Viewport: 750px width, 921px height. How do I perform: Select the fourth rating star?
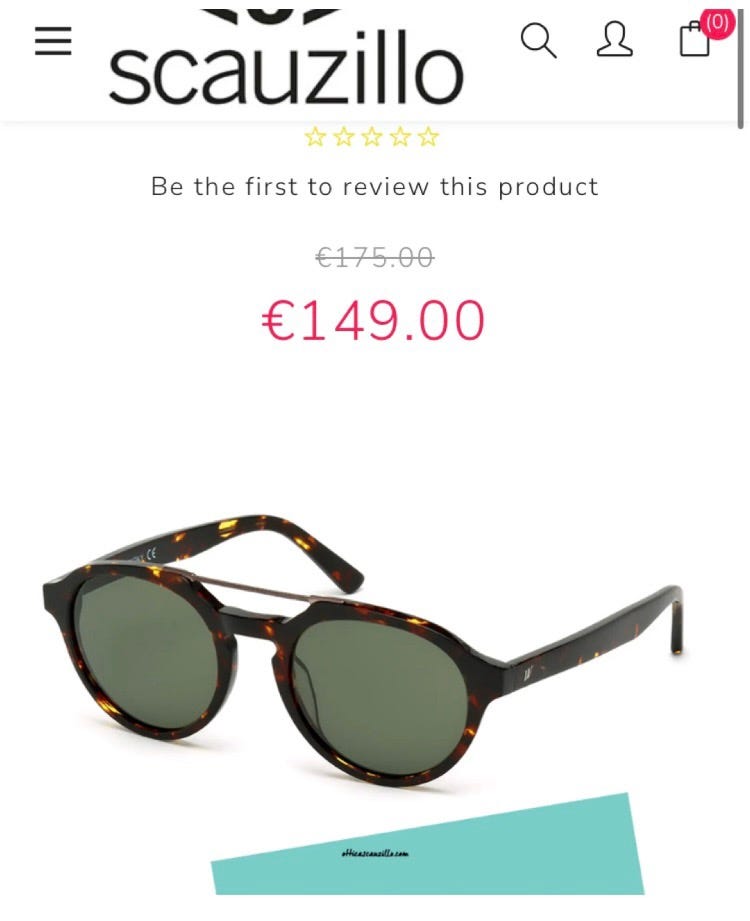coord(400,137)
